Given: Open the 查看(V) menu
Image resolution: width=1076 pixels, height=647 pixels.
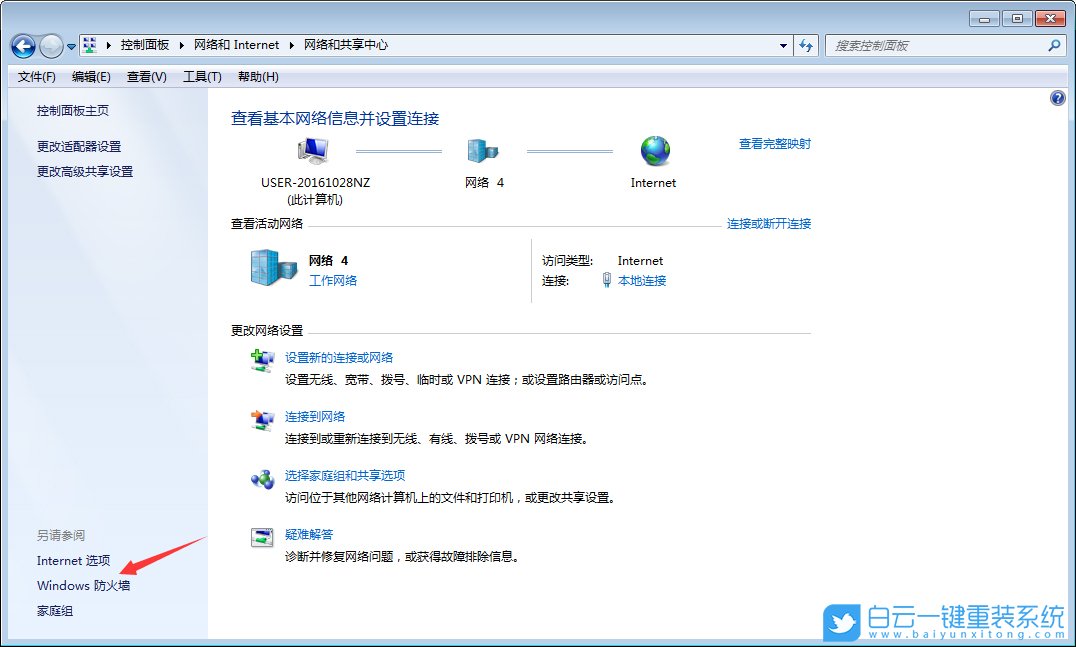Looking at the screenshot, I should (145, 76).
